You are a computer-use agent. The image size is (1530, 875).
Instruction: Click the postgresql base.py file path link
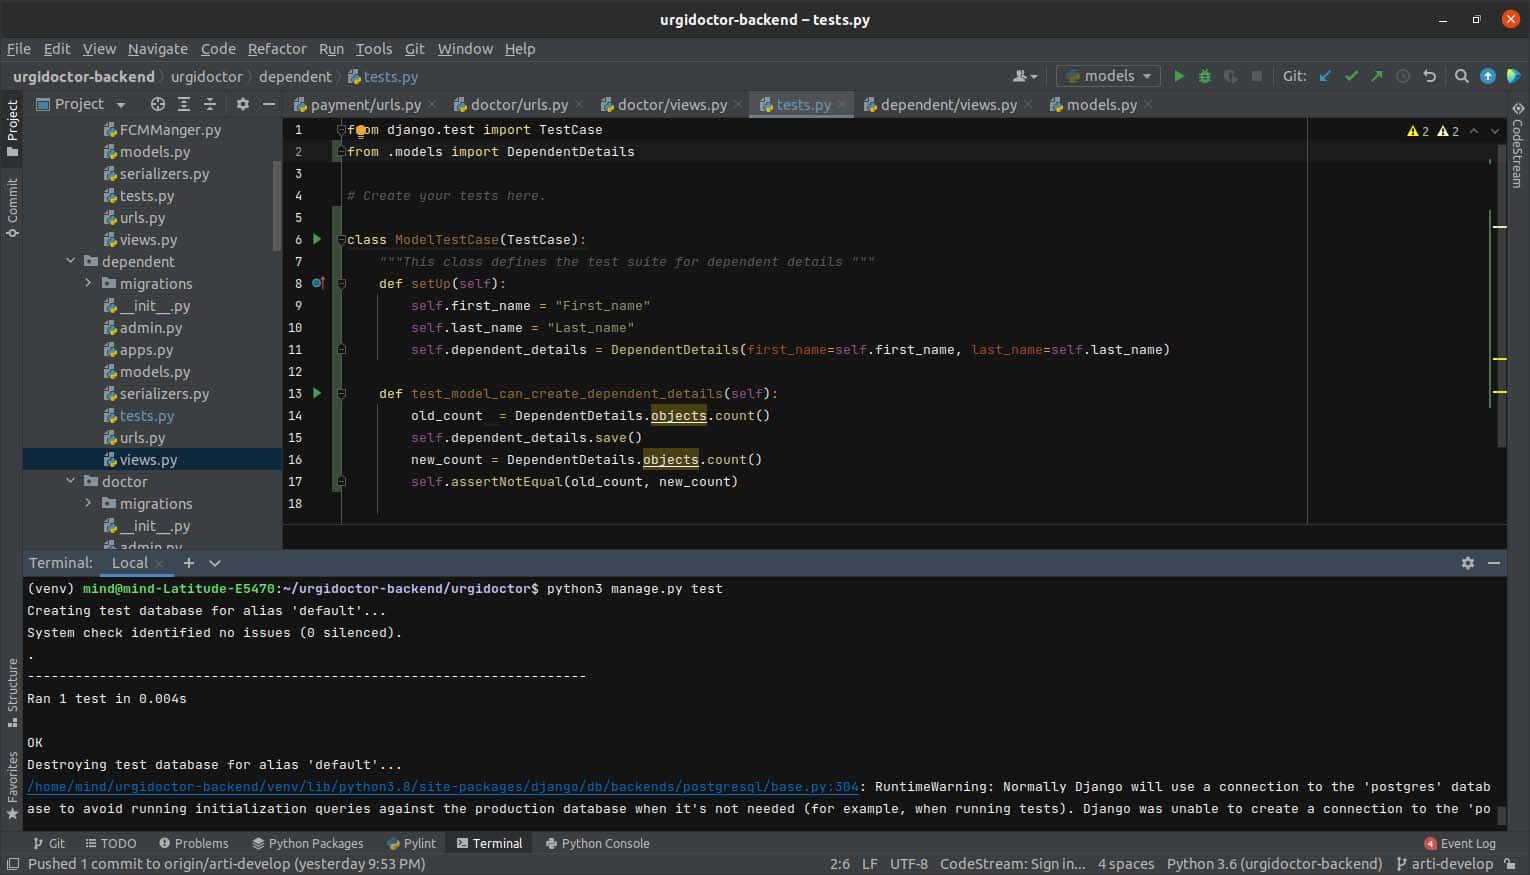tap(443, 786)
